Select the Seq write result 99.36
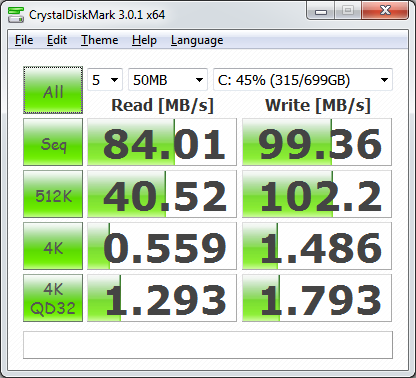This screenshot has height=378, width=416. 317,142
